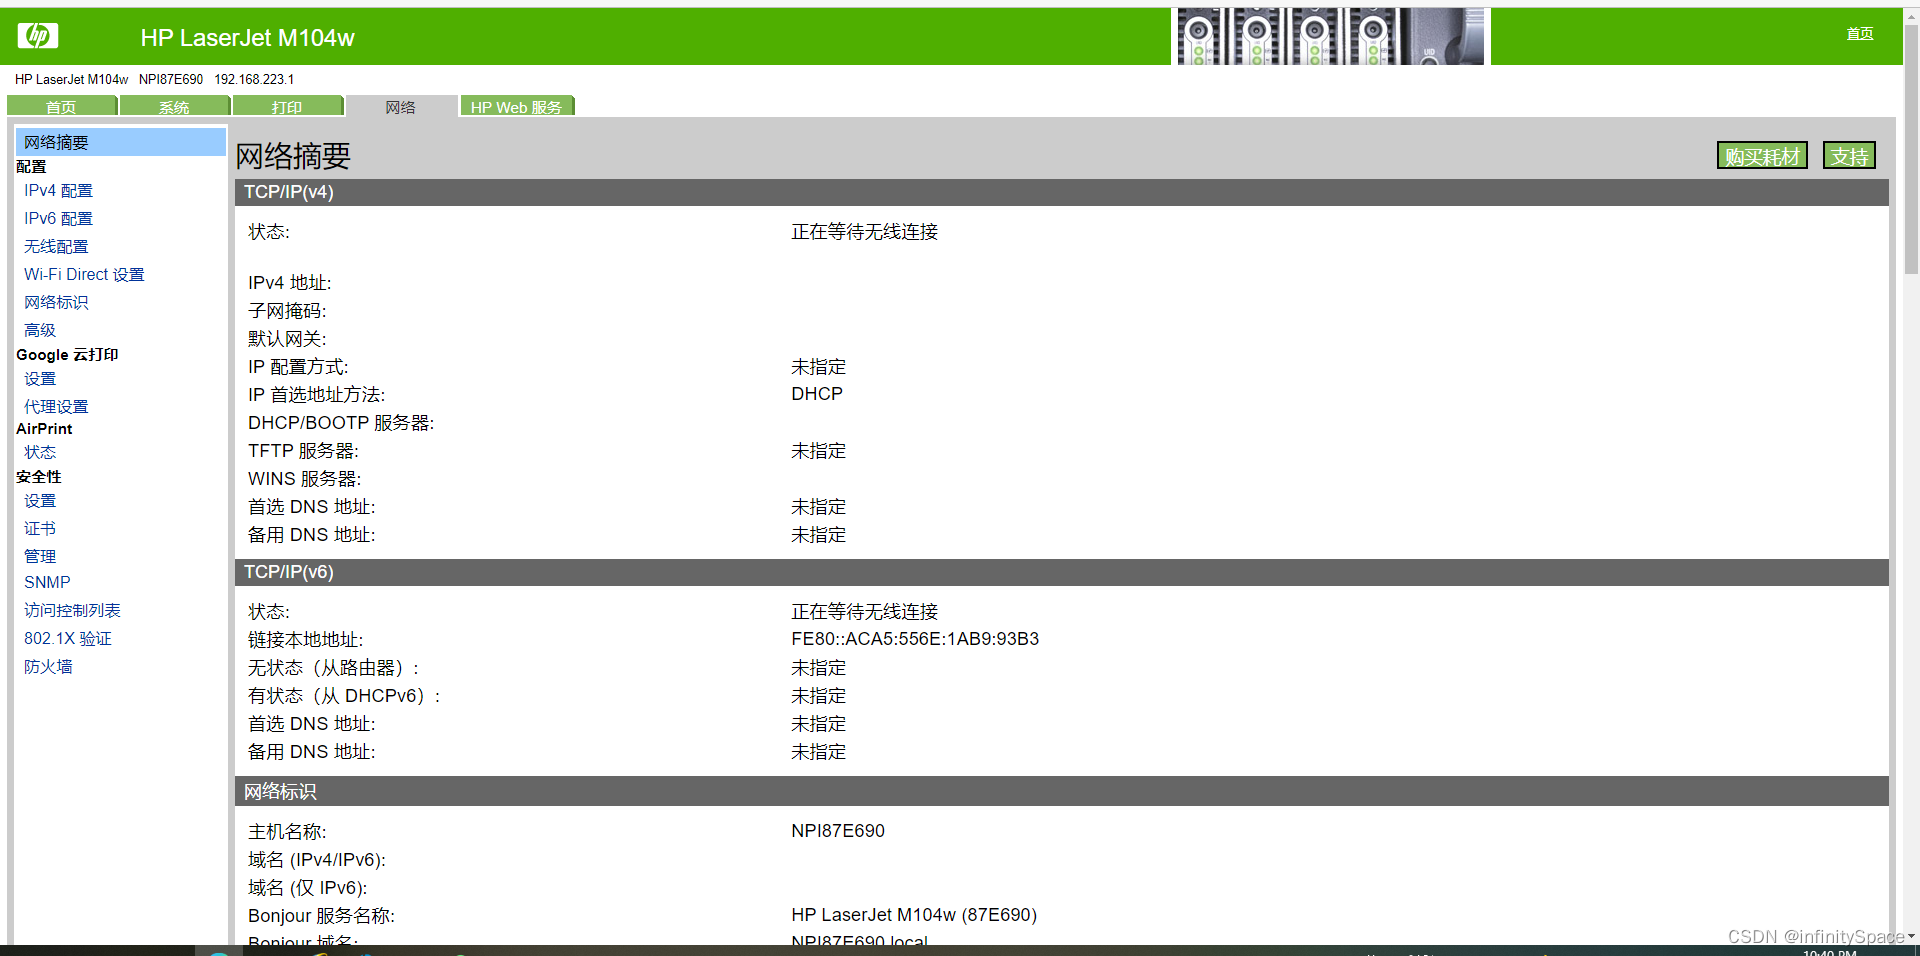The image size is (1920, 956).
Task: Click the 网络摘要 page heading
Action: [293, 156]
